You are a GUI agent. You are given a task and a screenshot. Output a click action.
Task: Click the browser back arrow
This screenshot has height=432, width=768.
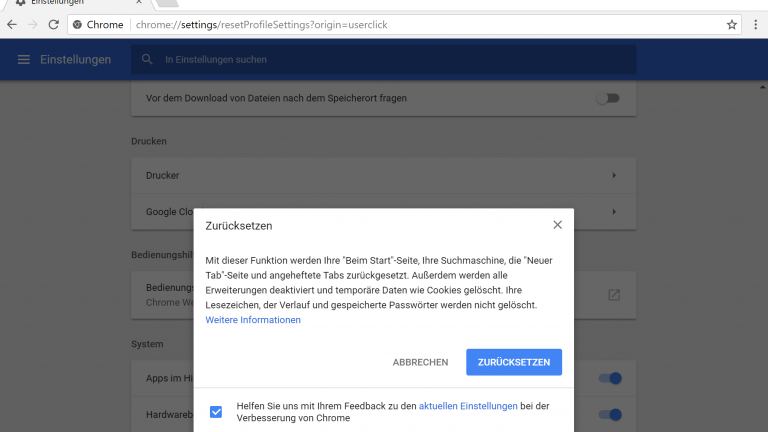12,24
